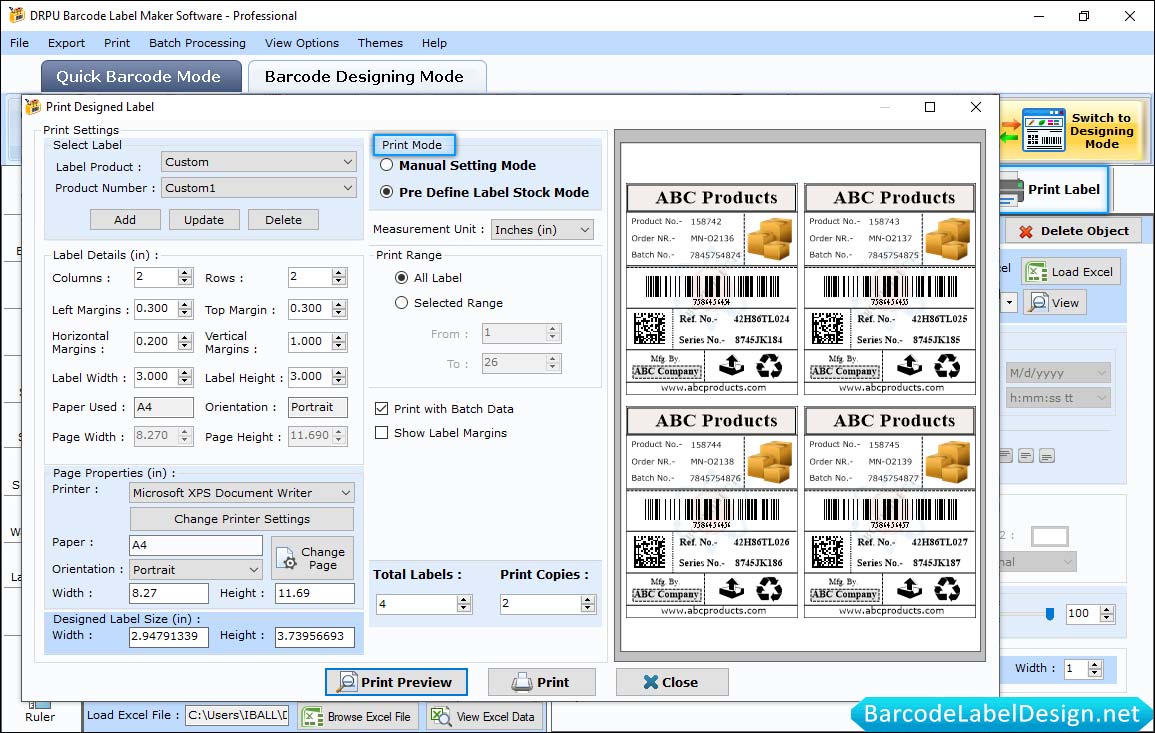Viewport: 1155px width, 733px height.
Task: Click the Change Page gear icon
Action: point(287,559)
